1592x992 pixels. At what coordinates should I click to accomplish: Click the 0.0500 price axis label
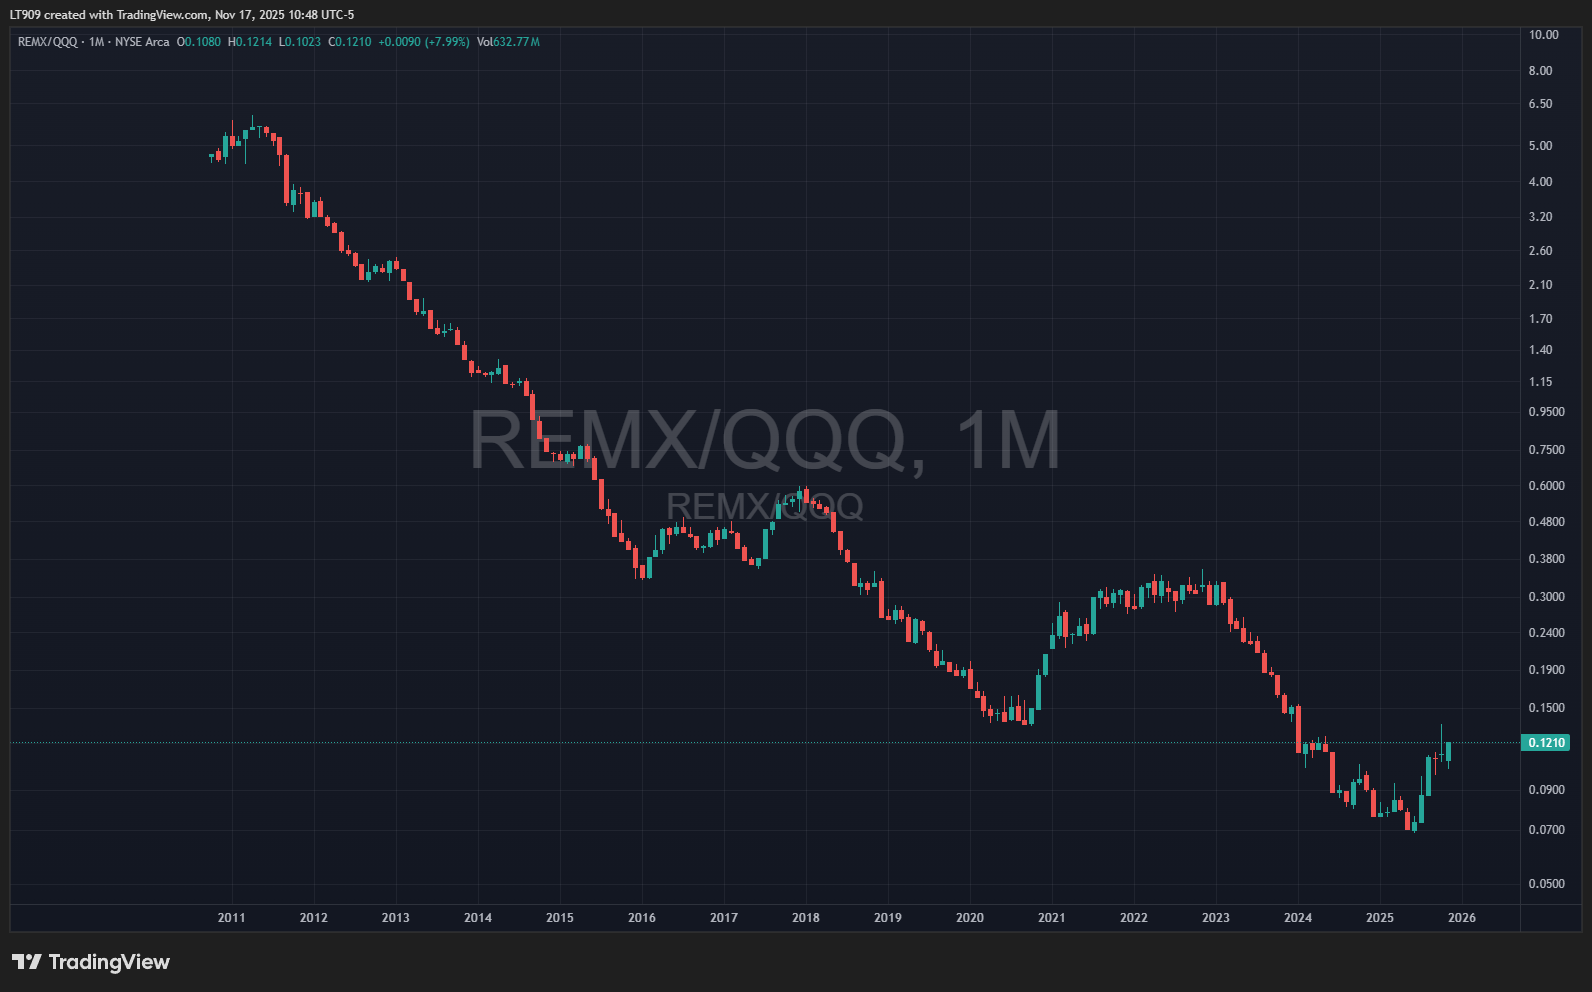[x=1547, y=884]
